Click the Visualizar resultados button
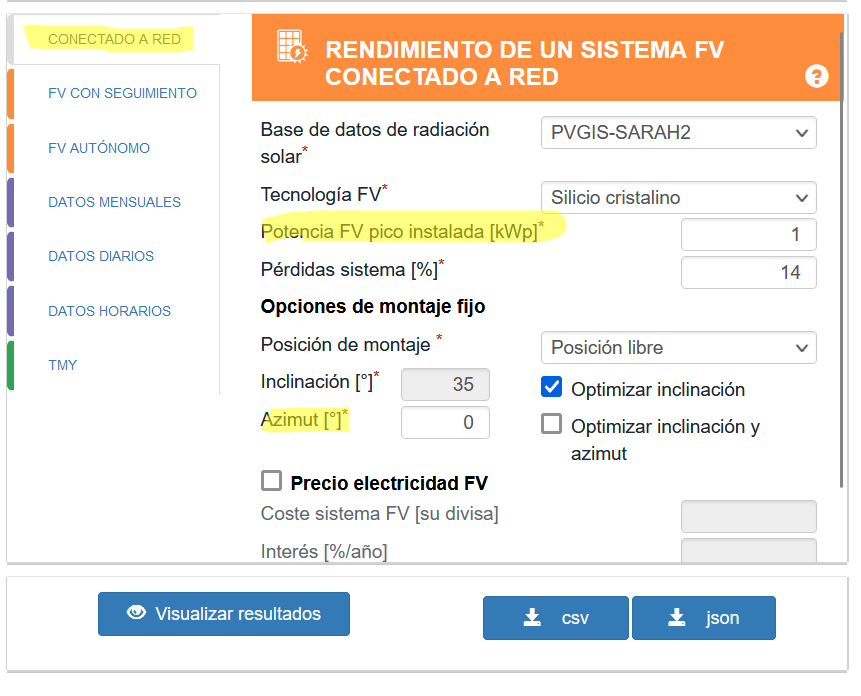This screenshot has width=861, height=696. [224, 614]
